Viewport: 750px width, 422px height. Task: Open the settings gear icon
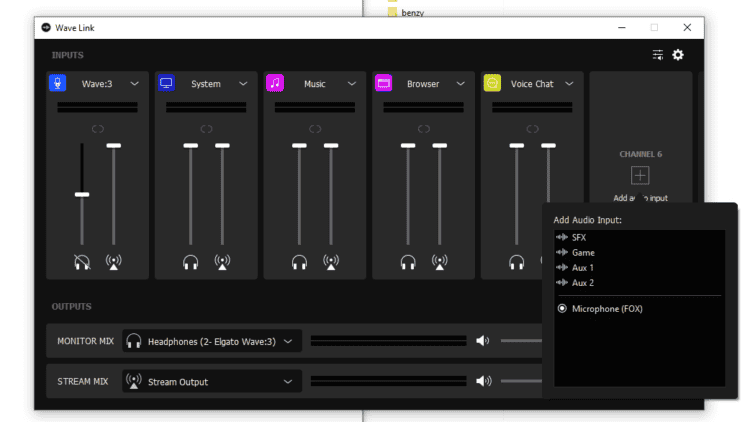point(678,55)
